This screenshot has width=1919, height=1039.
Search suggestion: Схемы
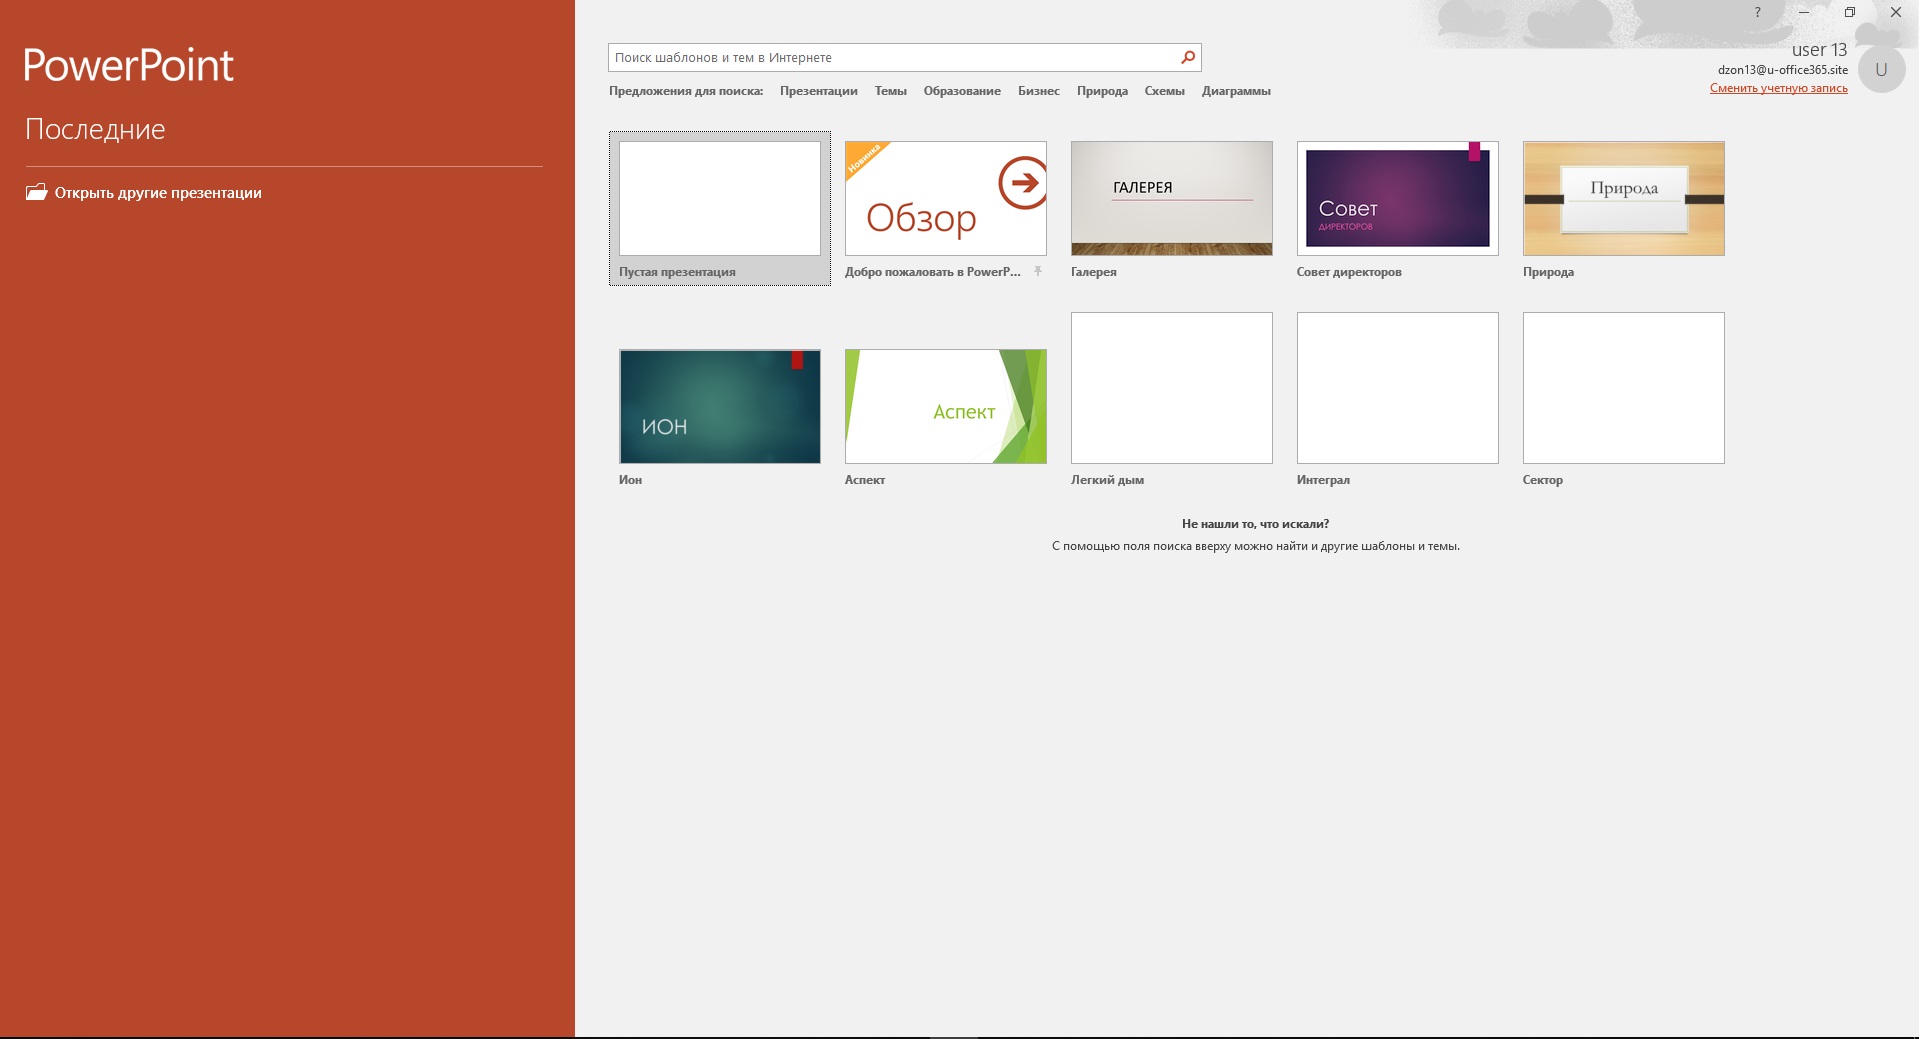point(1164,91)
